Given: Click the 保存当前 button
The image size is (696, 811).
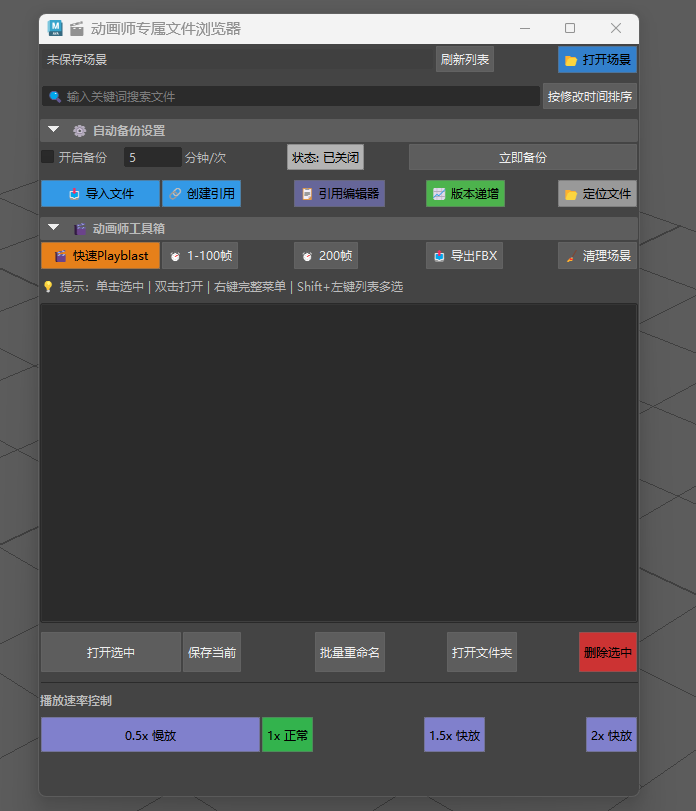Looking at the screenshot, I should [212, 652].
